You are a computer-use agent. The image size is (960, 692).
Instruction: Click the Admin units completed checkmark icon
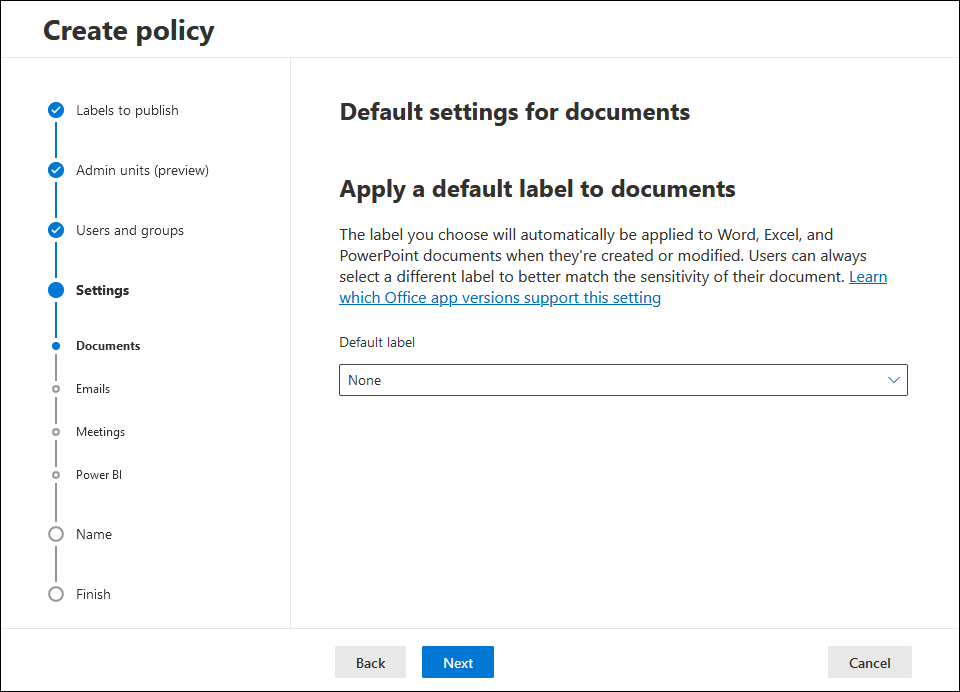click(56, 170)
